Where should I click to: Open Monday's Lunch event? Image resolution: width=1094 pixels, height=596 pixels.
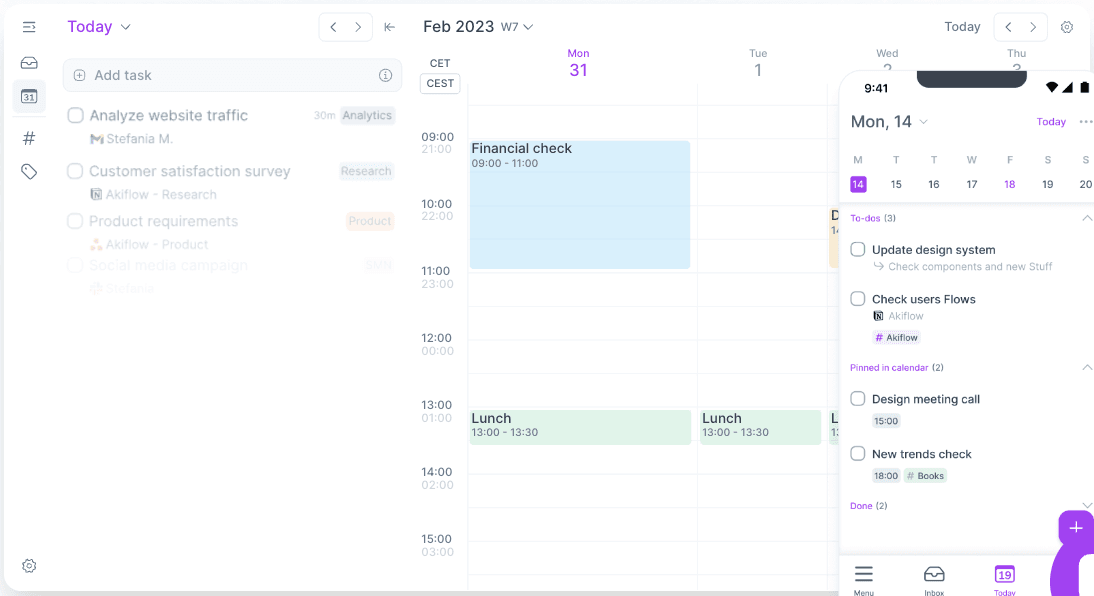click(580, 426)
